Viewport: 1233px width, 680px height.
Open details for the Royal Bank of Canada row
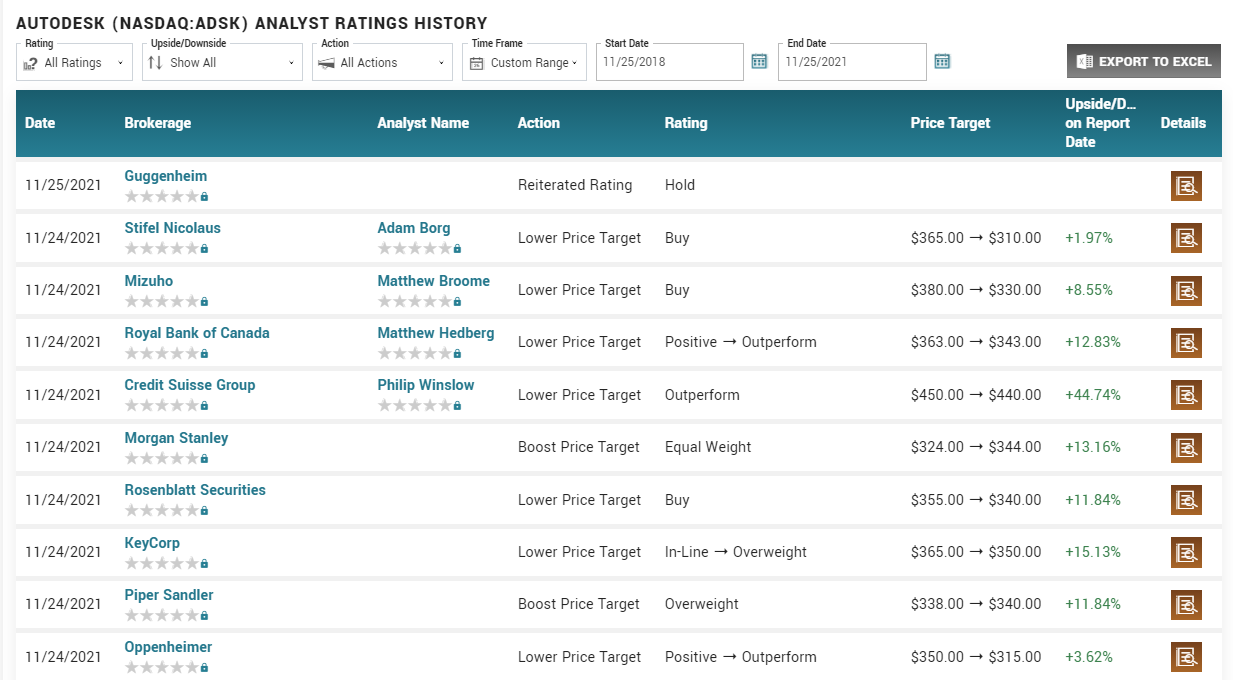point(1186,343)
